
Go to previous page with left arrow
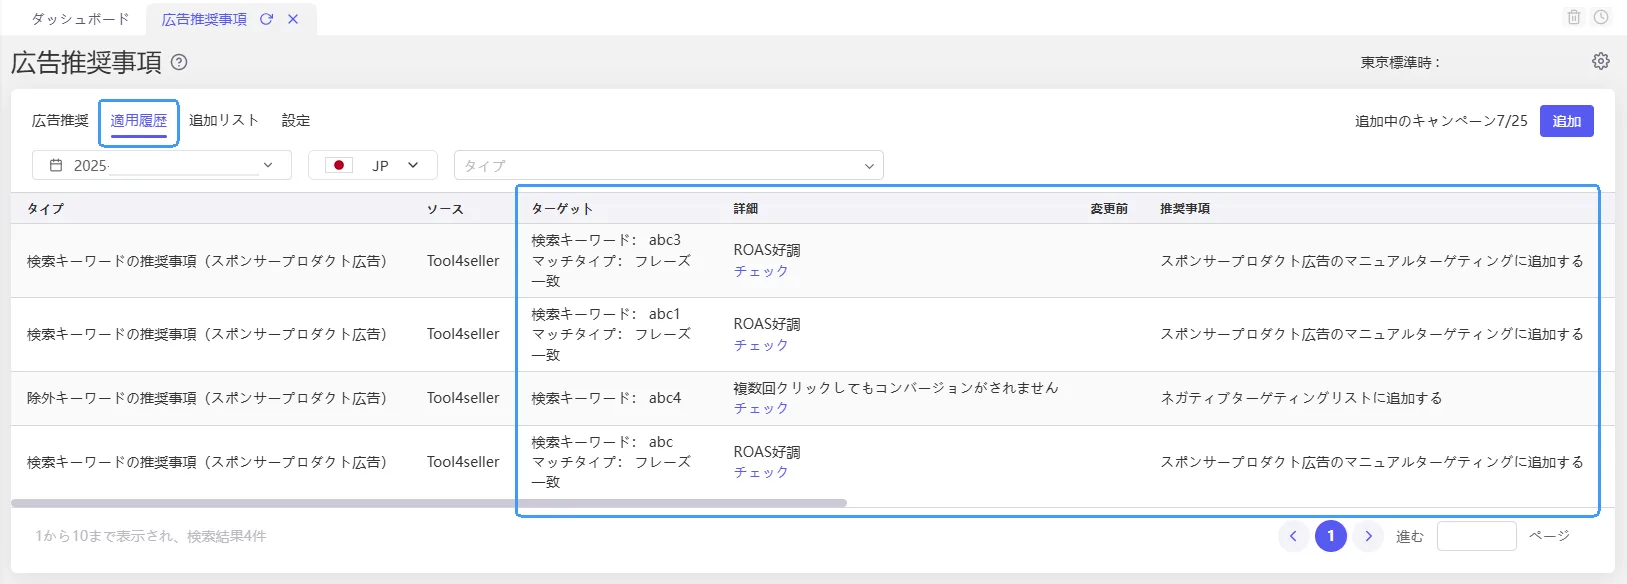click(x=1293, y=536)
